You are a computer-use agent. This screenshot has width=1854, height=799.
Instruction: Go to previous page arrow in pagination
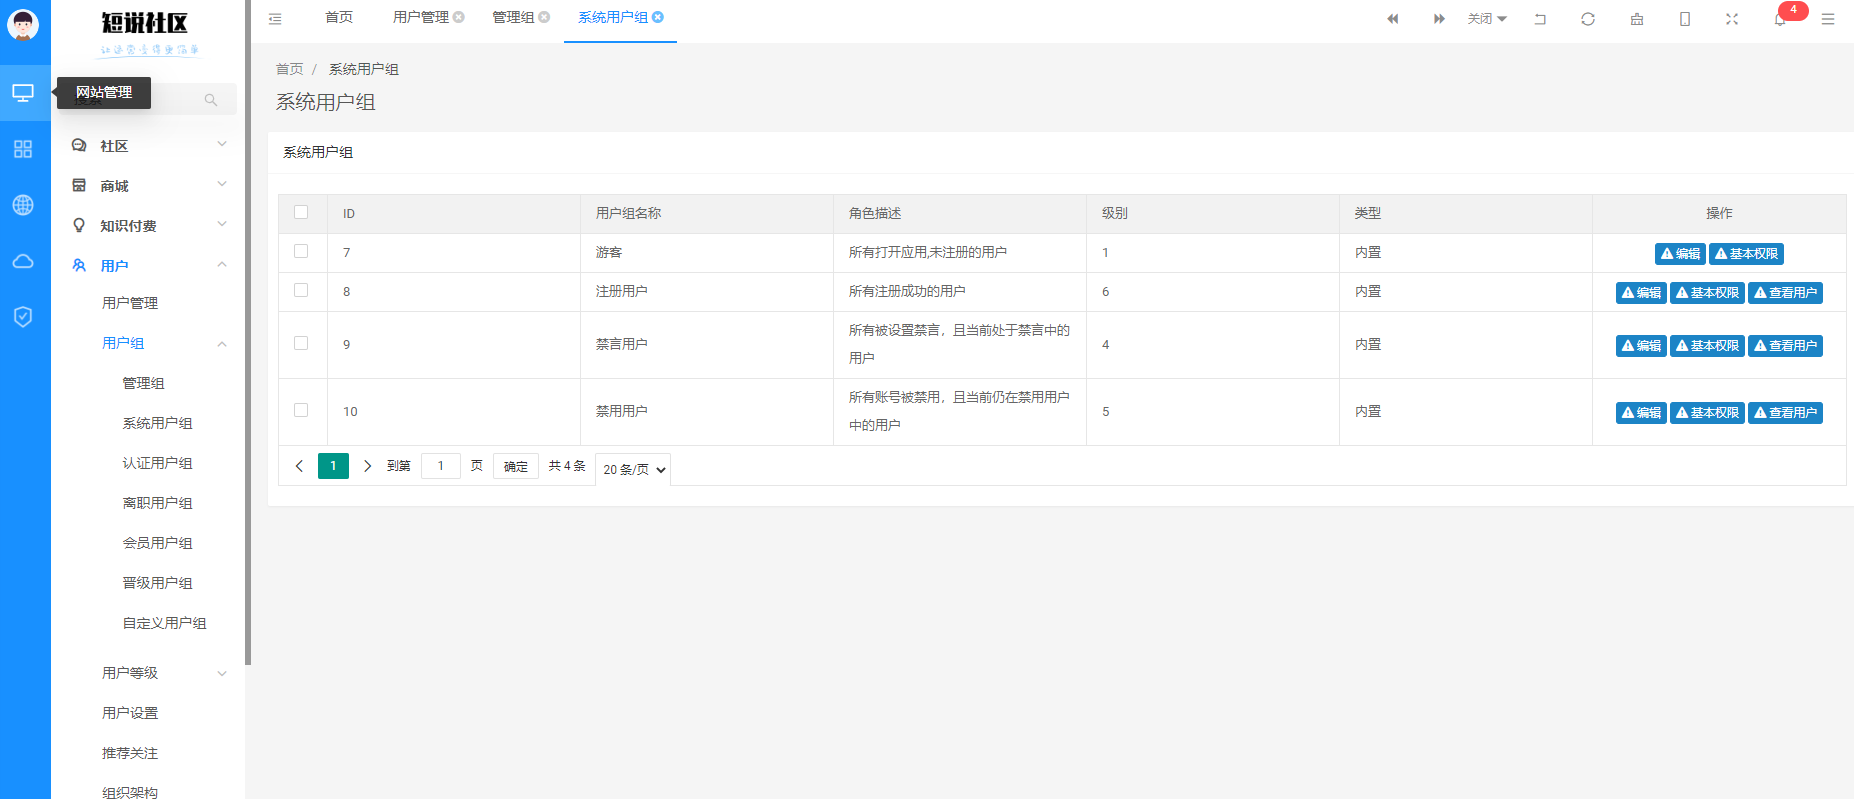click(x=299, y=466)
